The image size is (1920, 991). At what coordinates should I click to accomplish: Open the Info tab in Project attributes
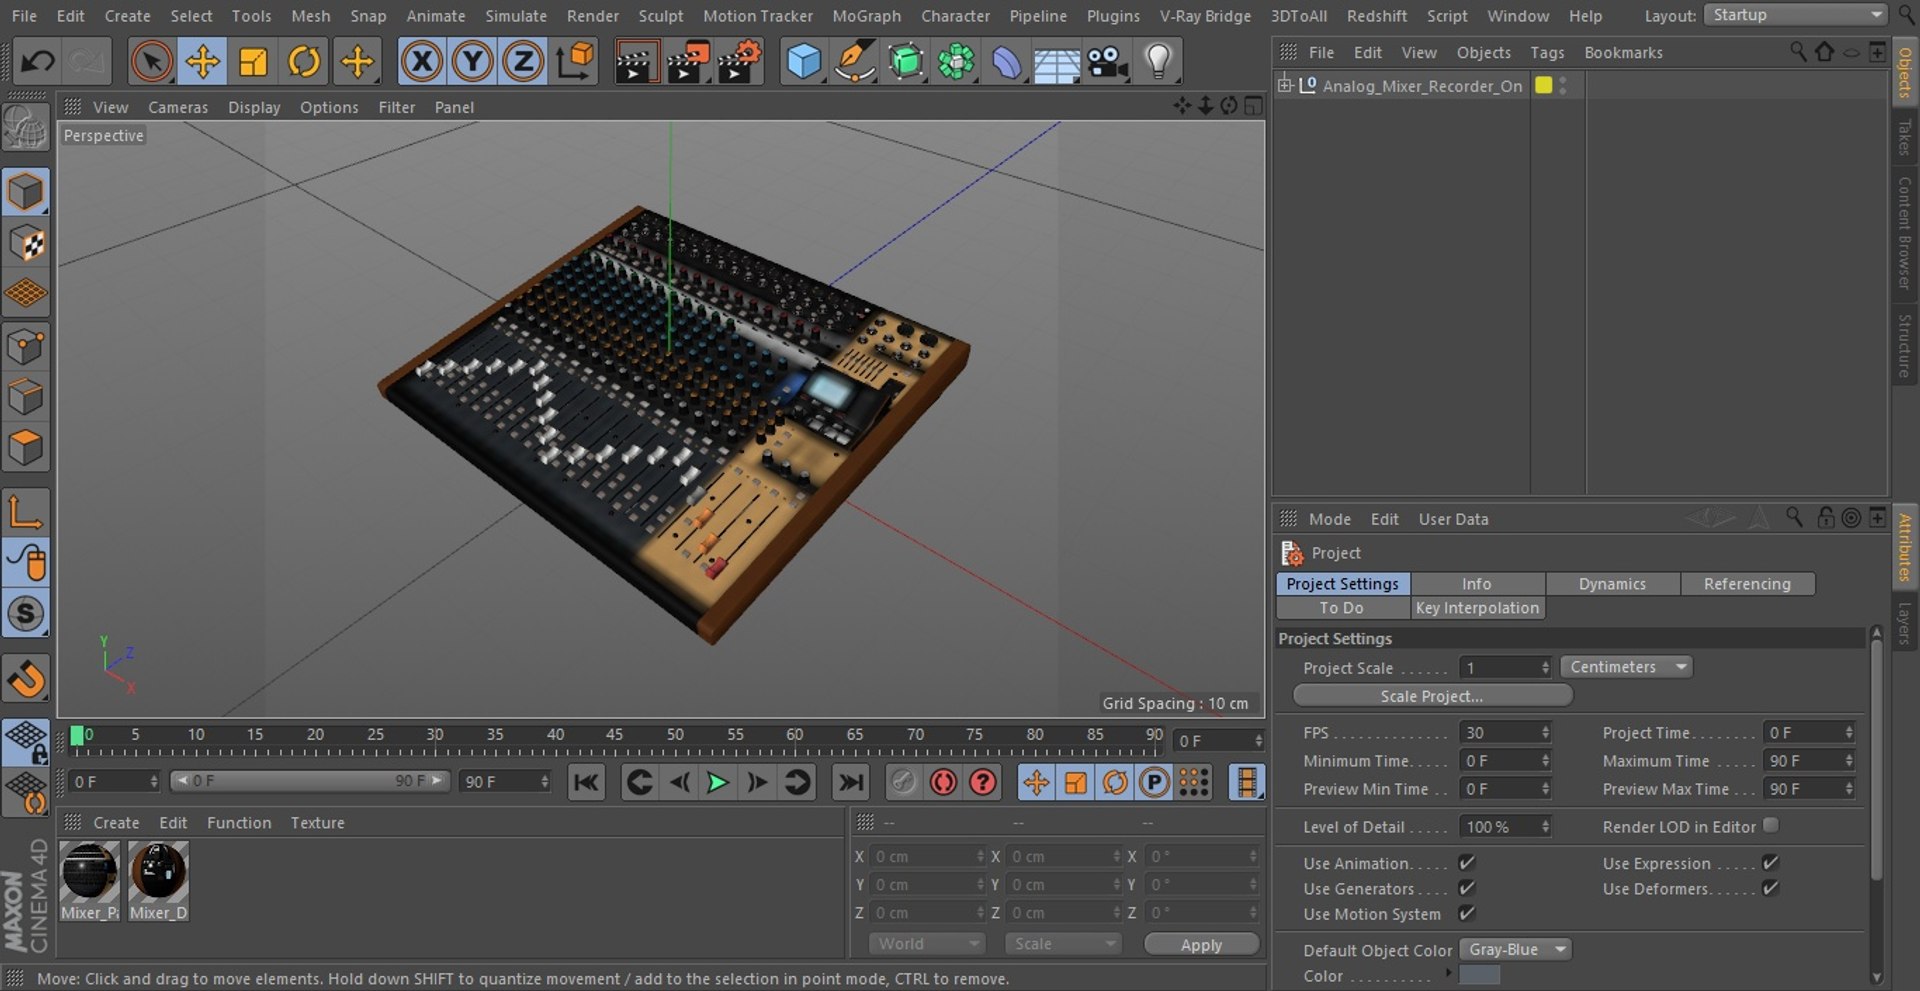click(x=1477, y=584)
